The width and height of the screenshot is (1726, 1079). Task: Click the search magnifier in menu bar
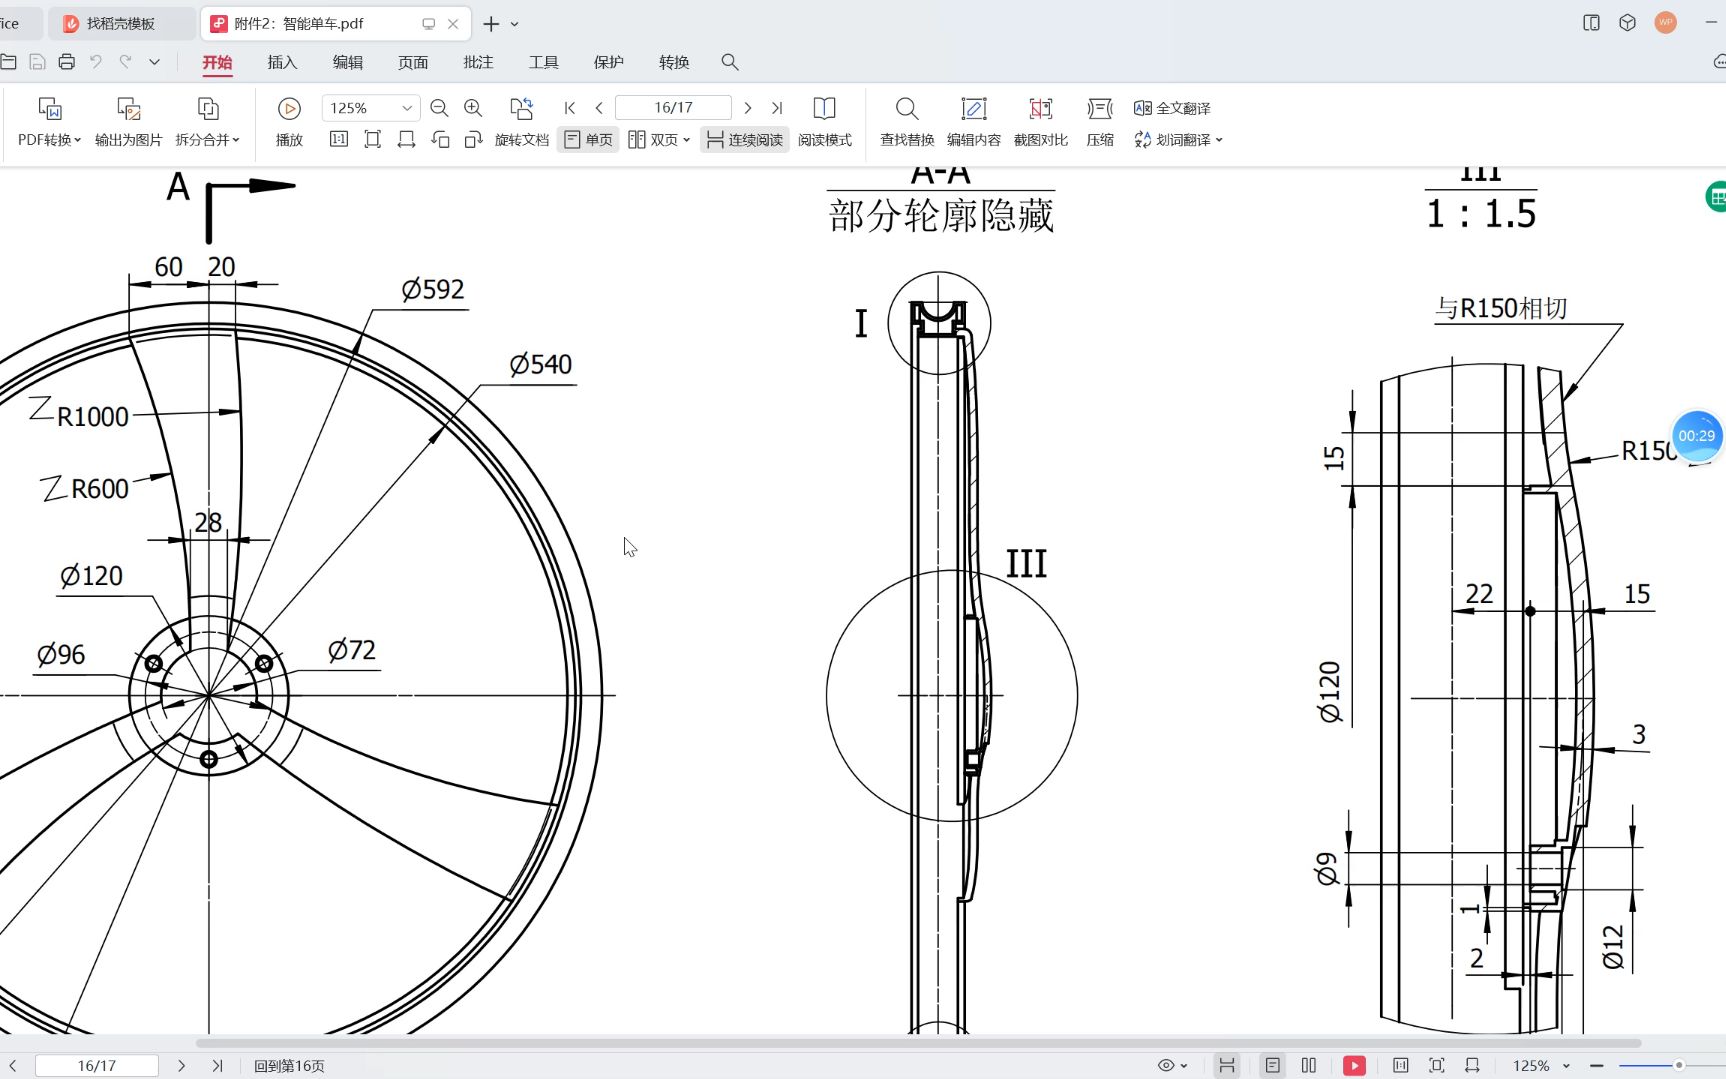(730, 62)
